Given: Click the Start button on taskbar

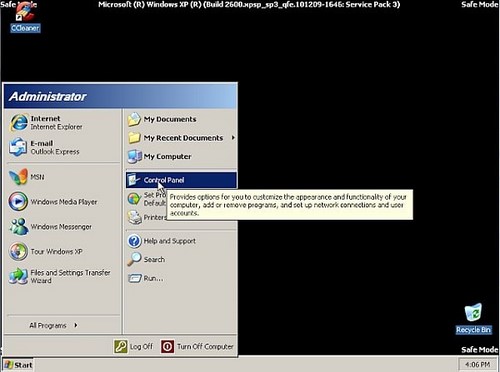Looking at the screenshot, I should [19, 365].
